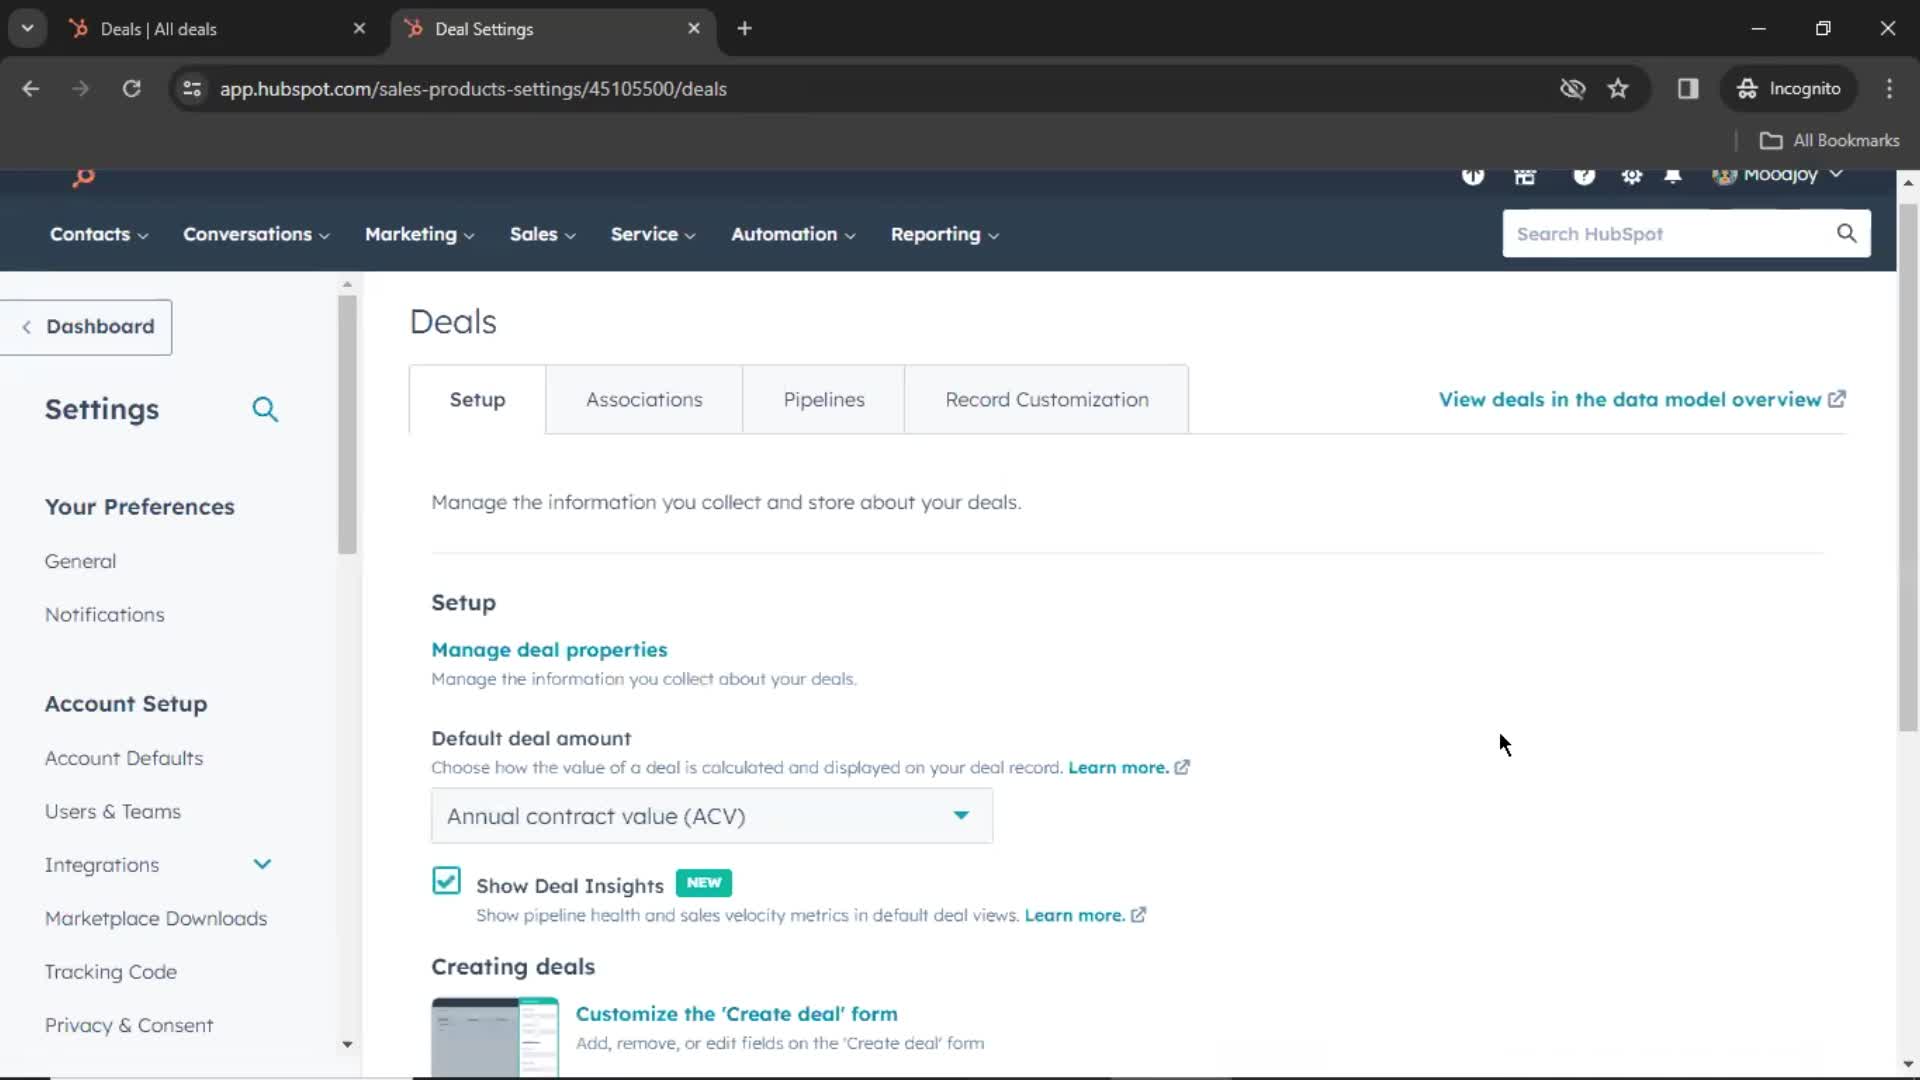1920x1080 pixels.
Task: Click the third-party cookies blocked eye icon
Action: pos(1572,89)
